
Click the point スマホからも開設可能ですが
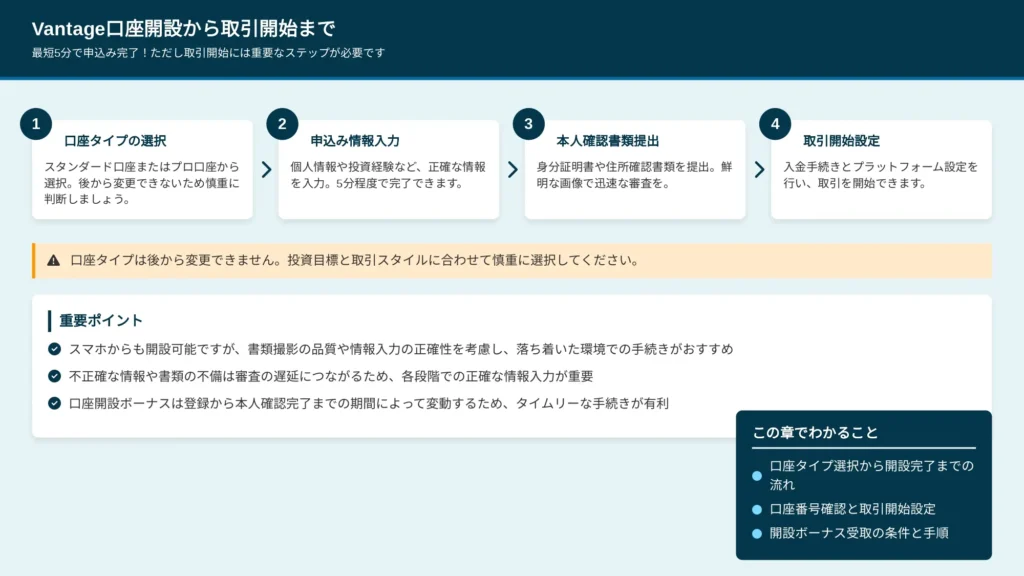click(401, 349)
